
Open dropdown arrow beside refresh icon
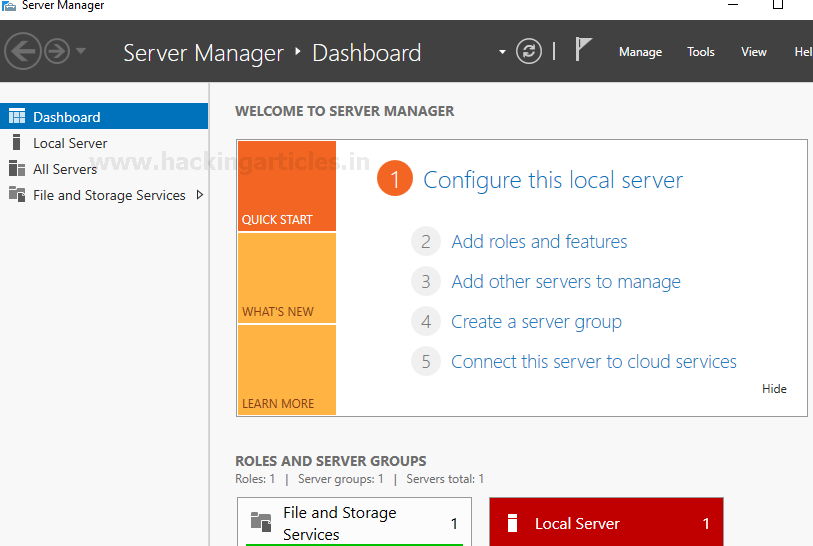tap(502, 52)
